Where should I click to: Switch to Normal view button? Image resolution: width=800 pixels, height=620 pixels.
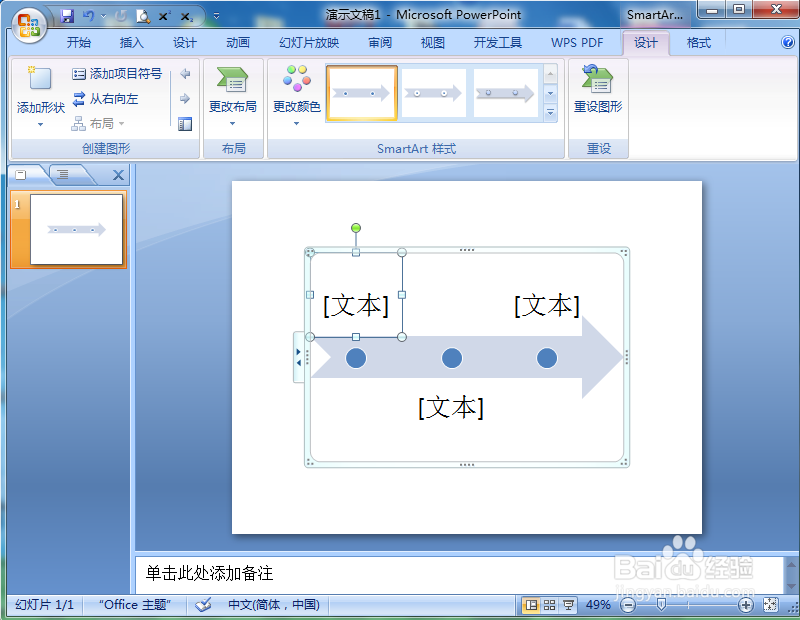tap(531, 605)
